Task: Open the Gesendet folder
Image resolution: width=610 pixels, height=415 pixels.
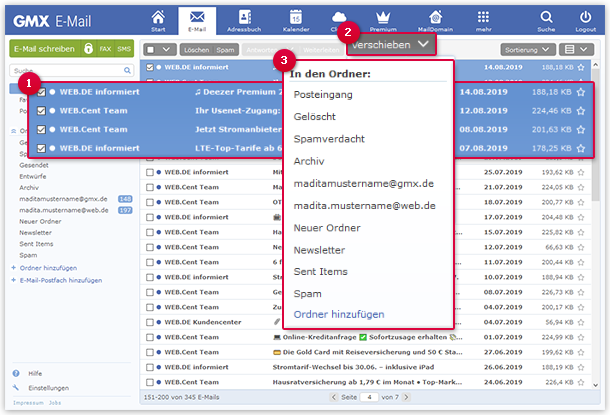Action: pyautogui.click(x=34, y=165)
